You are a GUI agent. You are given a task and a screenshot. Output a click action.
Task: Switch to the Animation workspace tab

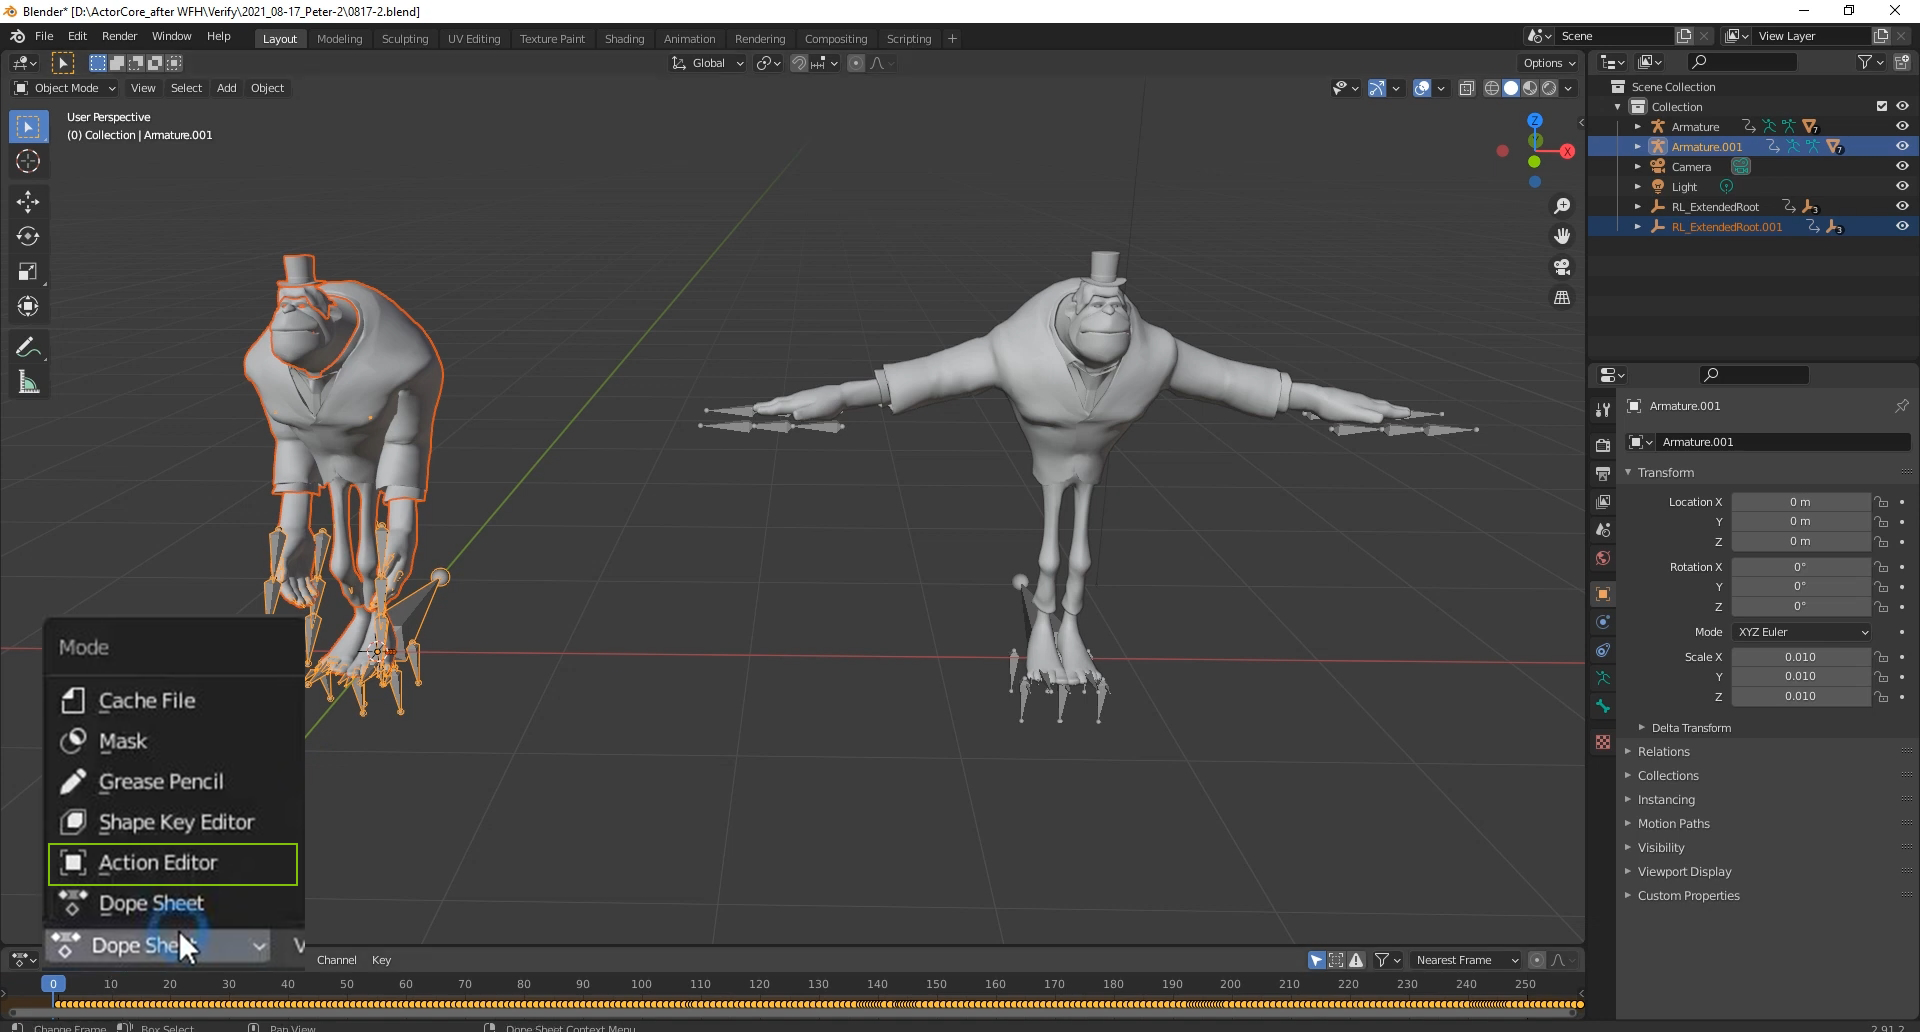point(689,38)
